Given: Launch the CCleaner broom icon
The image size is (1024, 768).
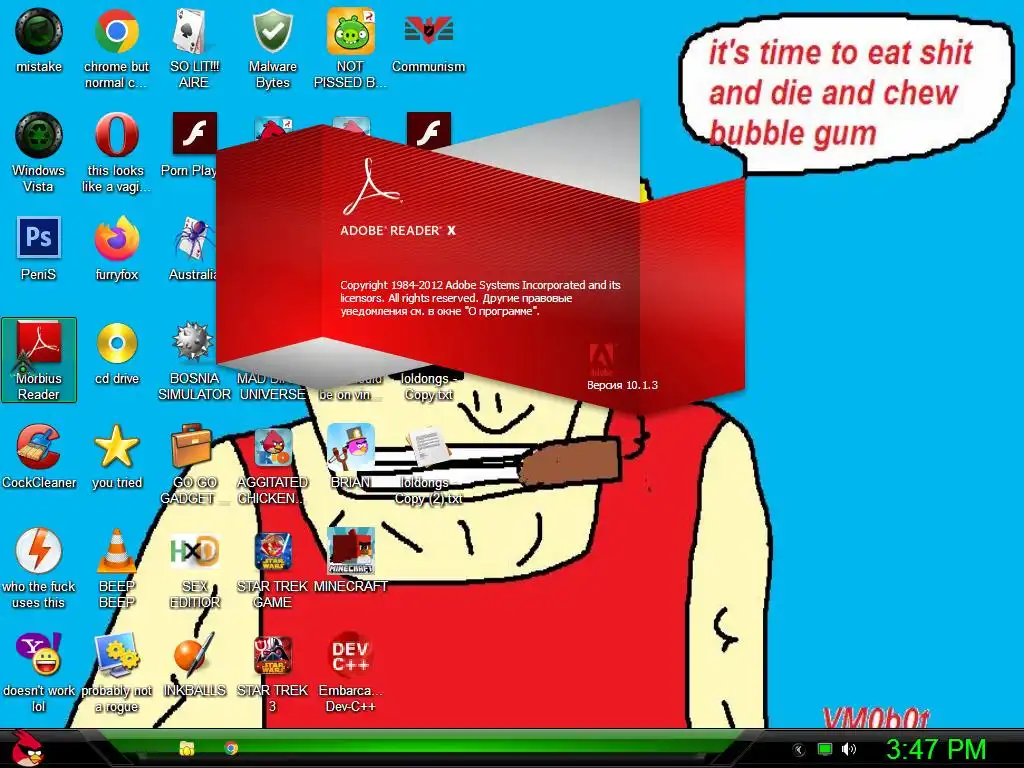Looking at the screenshot, I should pos(39,447).
